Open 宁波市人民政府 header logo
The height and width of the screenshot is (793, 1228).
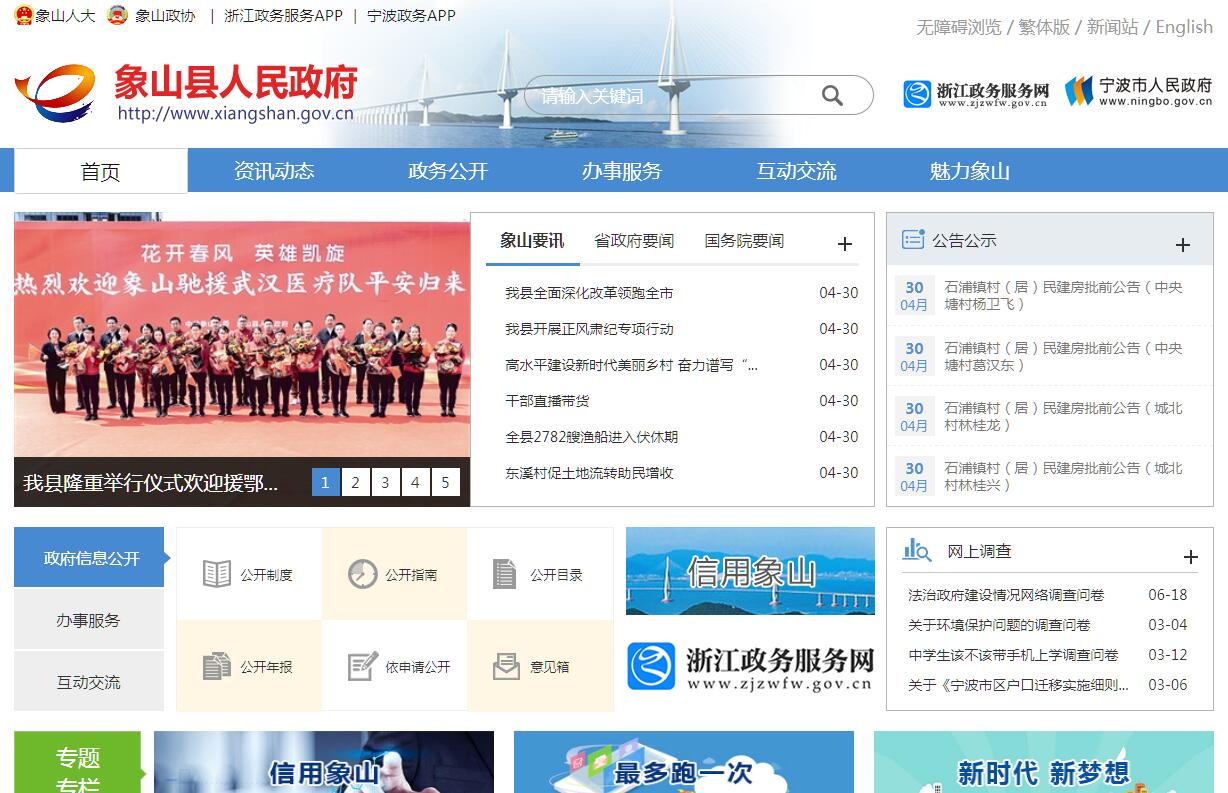pyautogui.click(x=1138, y=91)
